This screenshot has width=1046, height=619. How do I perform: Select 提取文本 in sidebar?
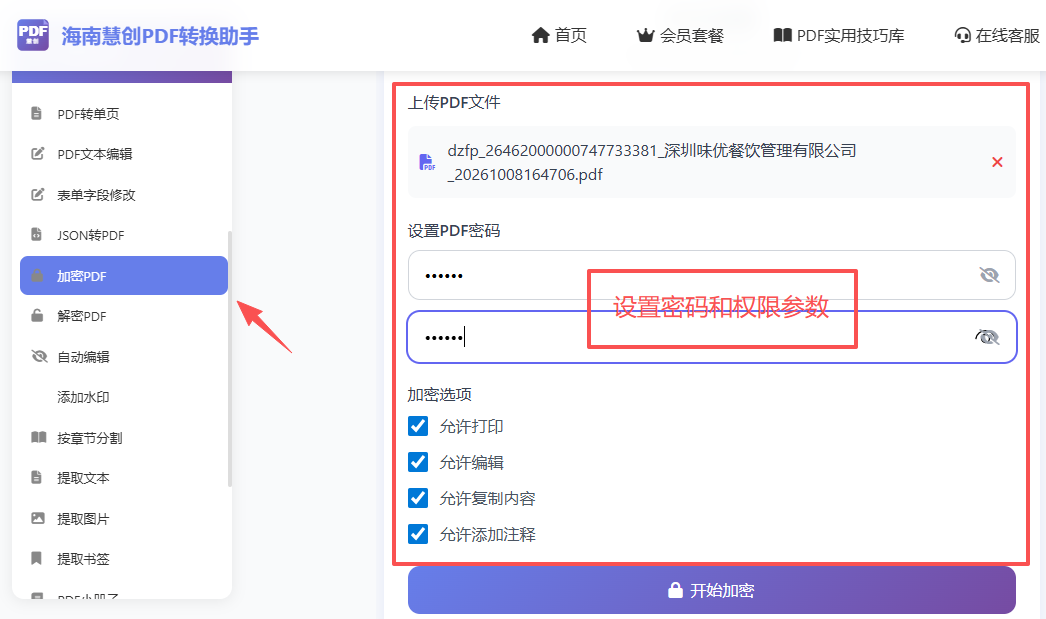[123, 478]
